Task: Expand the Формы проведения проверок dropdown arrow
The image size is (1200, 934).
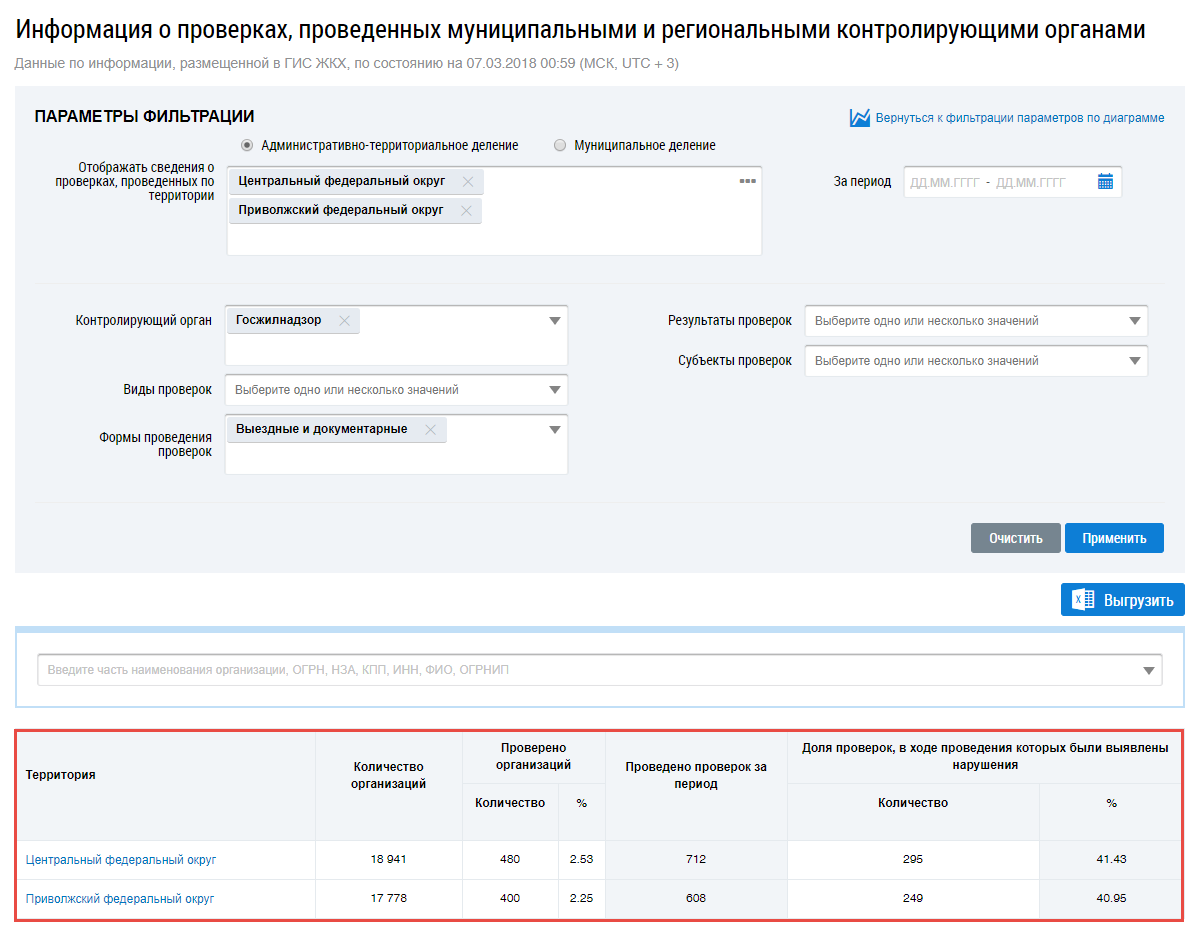Action: tap(555, 430)
